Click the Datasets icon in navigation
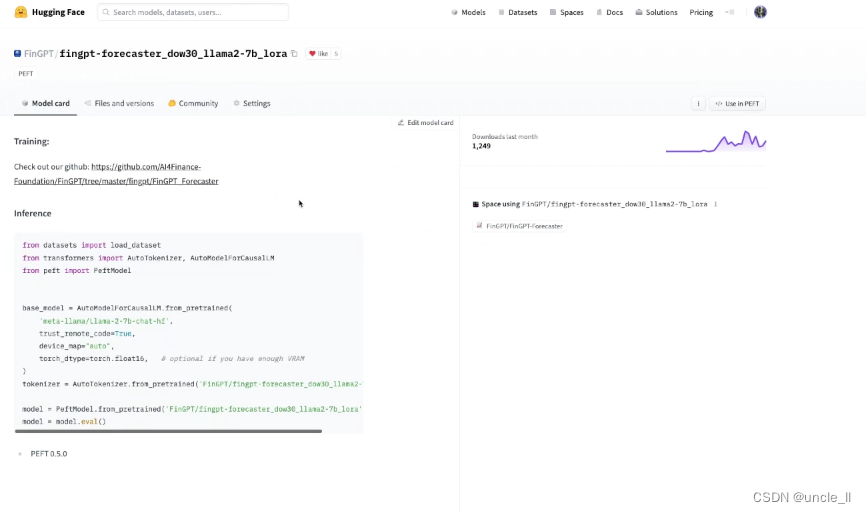Viewport: 866px width, 513px height. coord(501,12)
